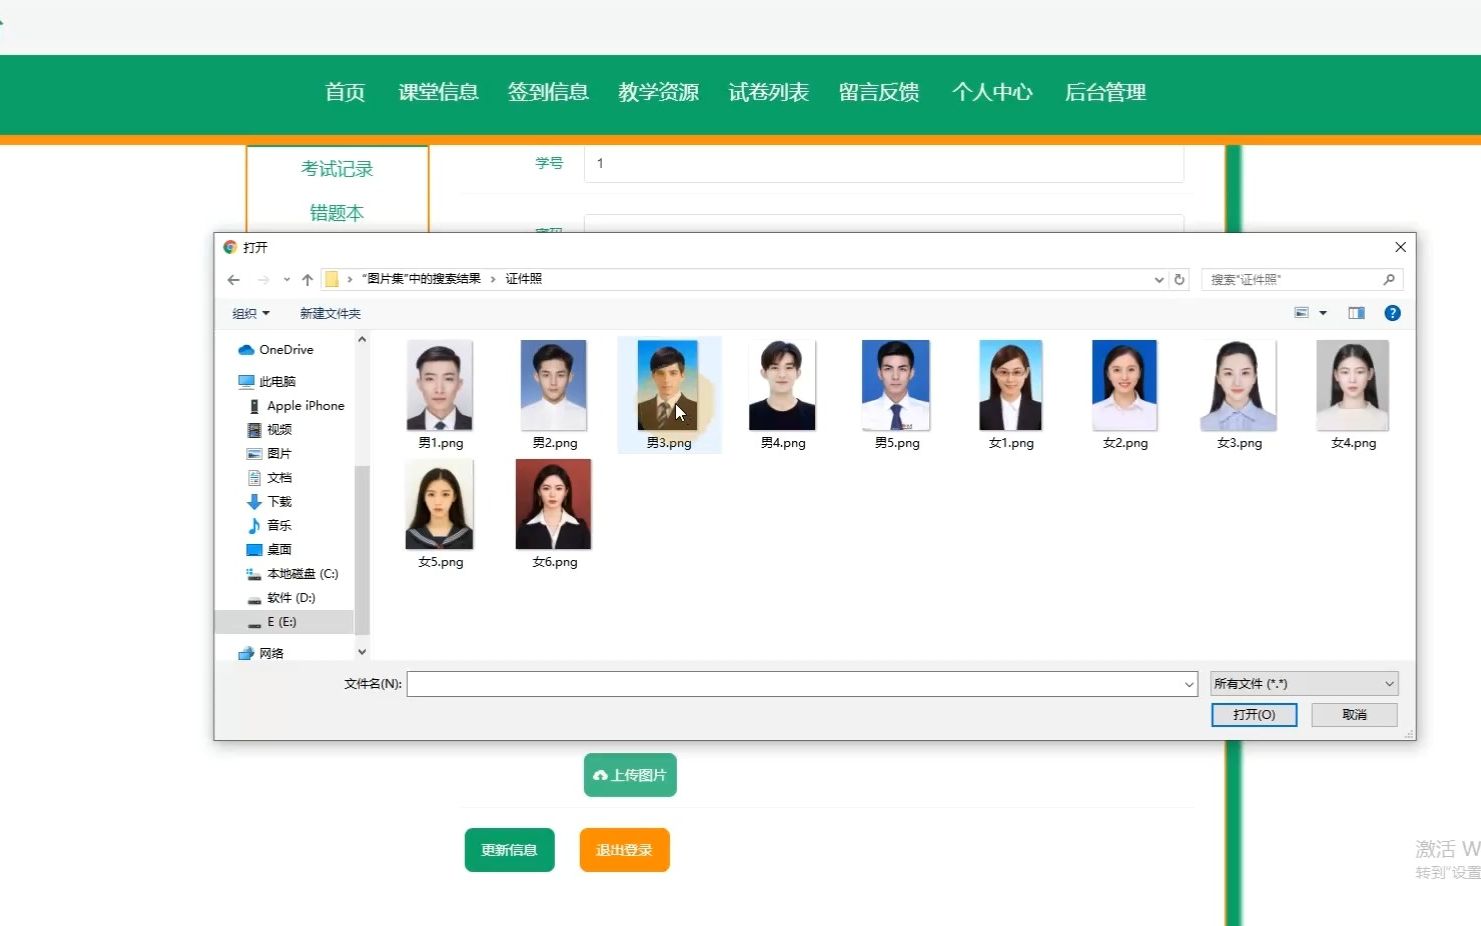Select the 女3.png photo thumbnail

[x=1238, y=384]
